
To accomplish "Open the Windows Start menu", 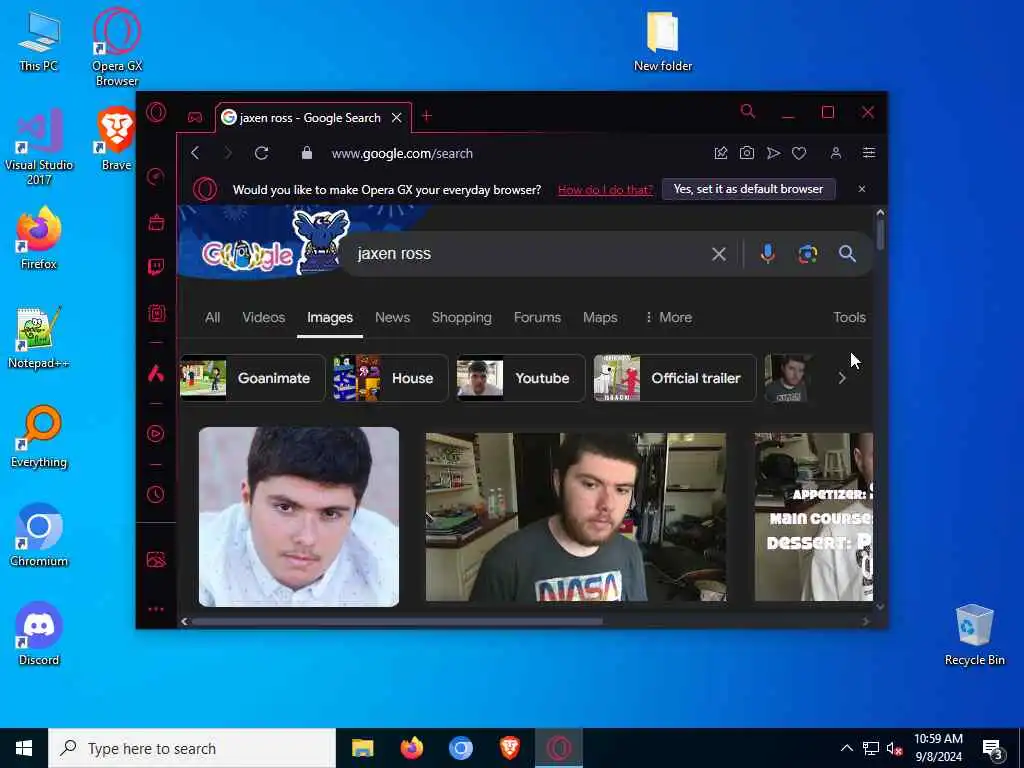I will [24, 748].
